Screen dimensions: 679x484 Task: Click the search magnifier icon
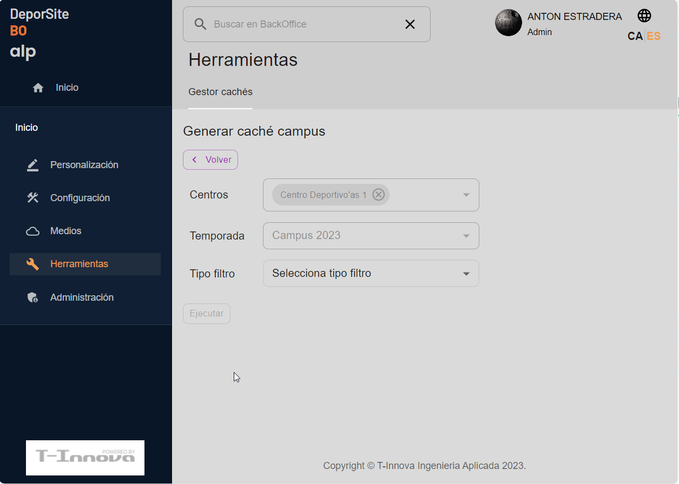(200, 24)
